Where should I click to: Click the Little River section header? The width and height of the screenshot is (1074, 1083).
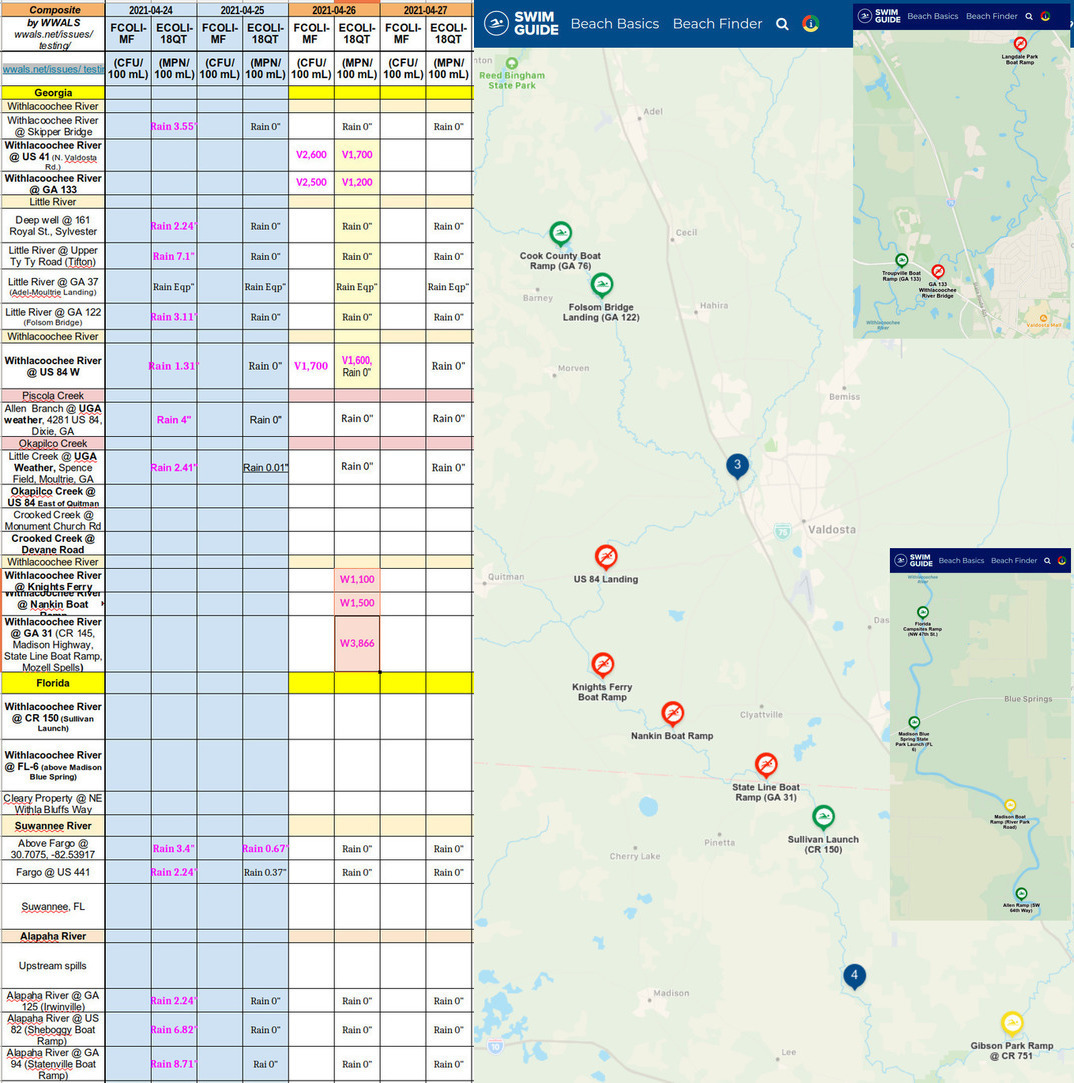53,202
